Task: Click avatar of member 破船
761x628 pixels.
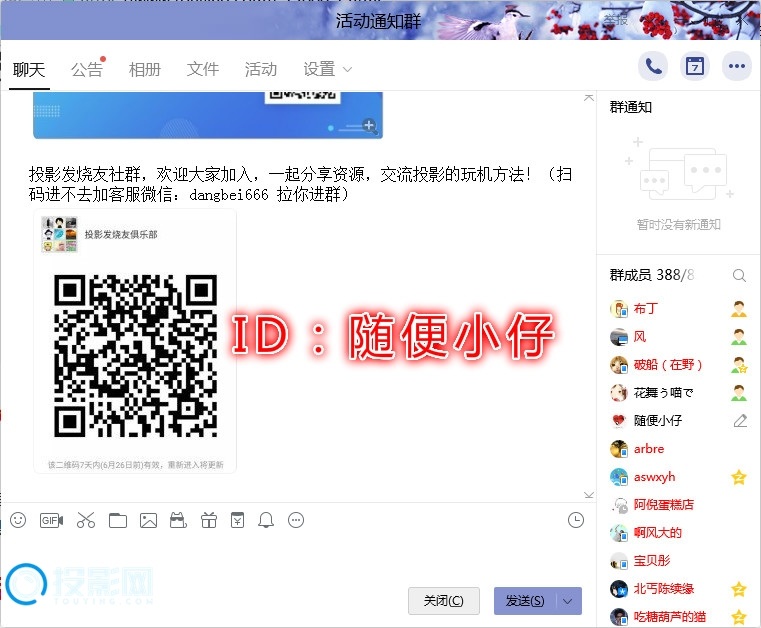Action: click(619, 365)
